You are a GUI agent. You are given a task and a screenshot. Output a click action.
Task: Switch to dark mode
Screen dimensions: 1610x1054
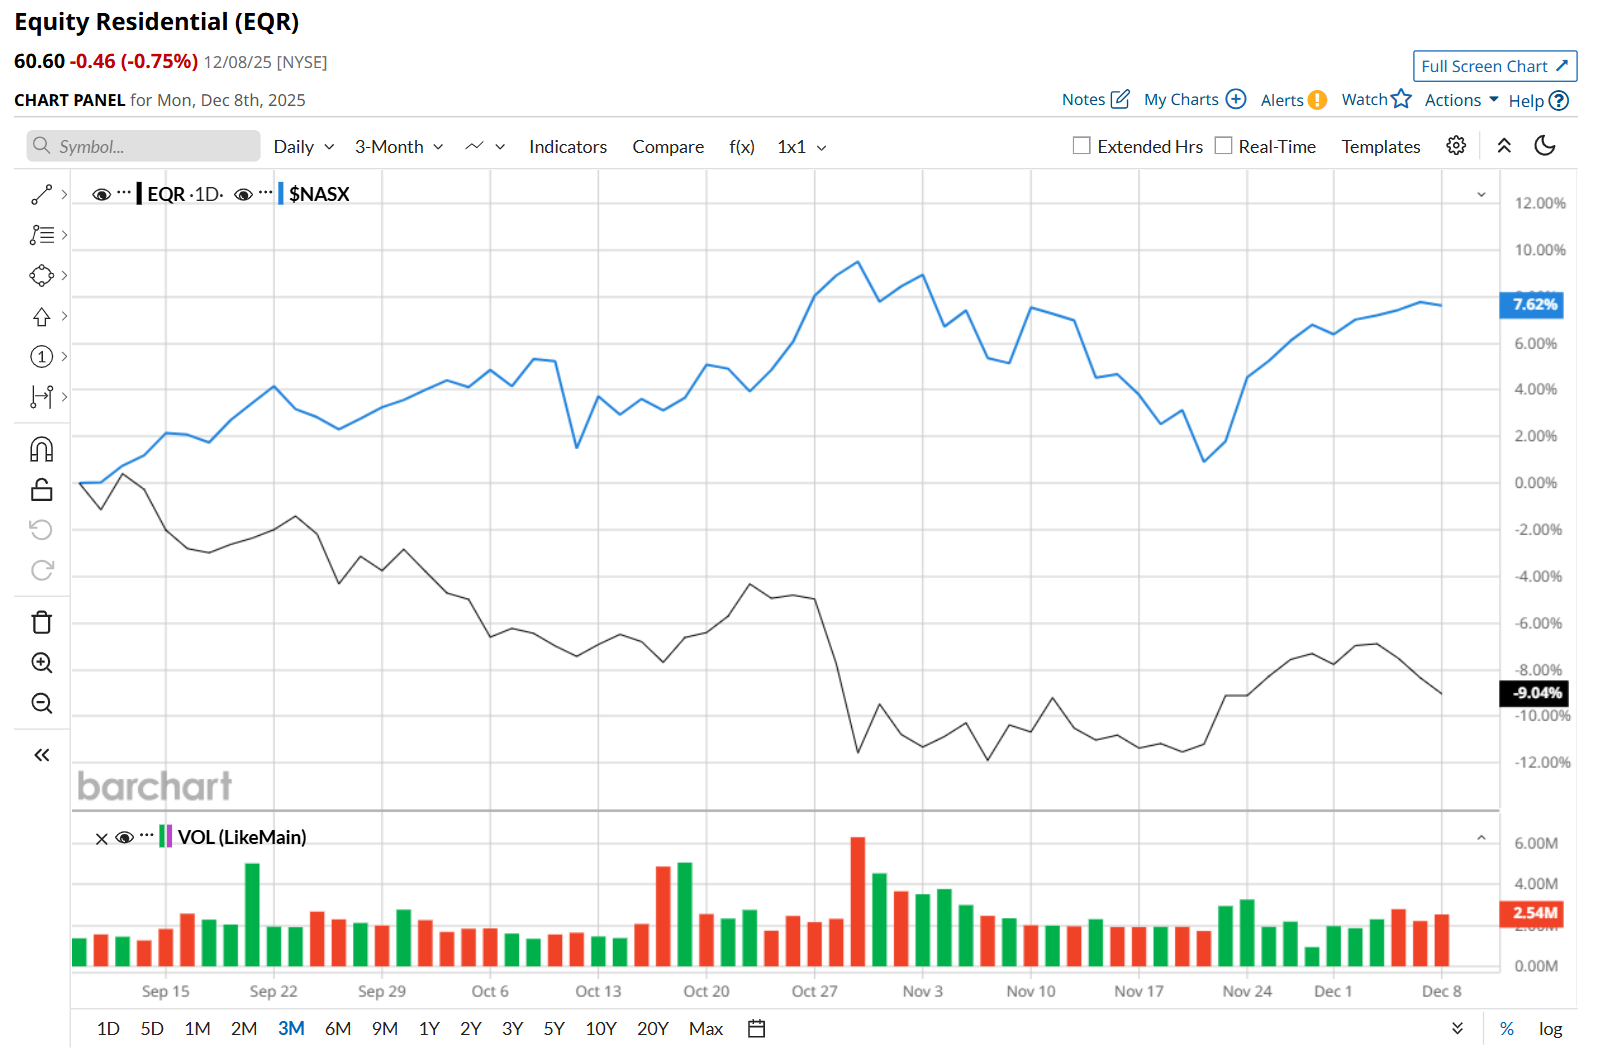click(x=1545, y=146)
